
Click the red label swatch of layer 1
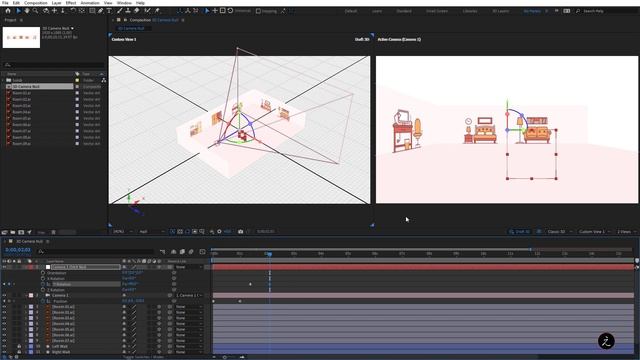pyautogui.click(x=31, y=267)
